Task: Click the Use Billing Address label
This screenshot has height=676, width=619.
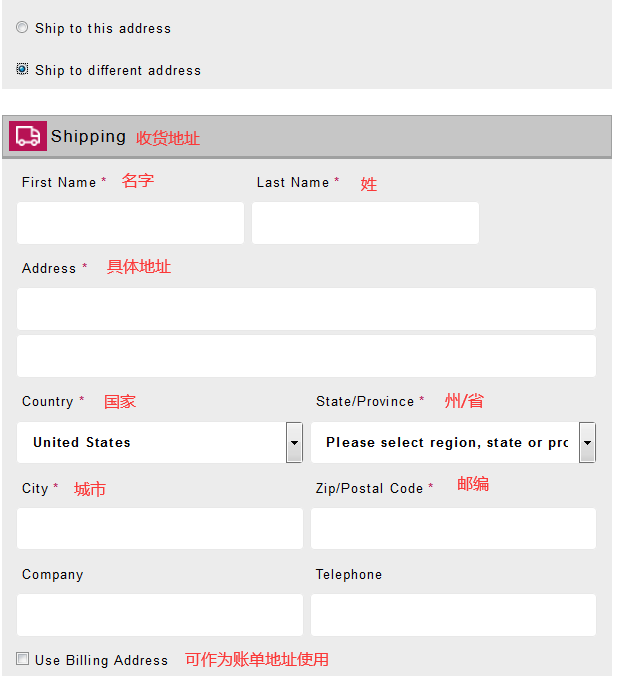Action: pyautogui.click(x=101, y=660)
